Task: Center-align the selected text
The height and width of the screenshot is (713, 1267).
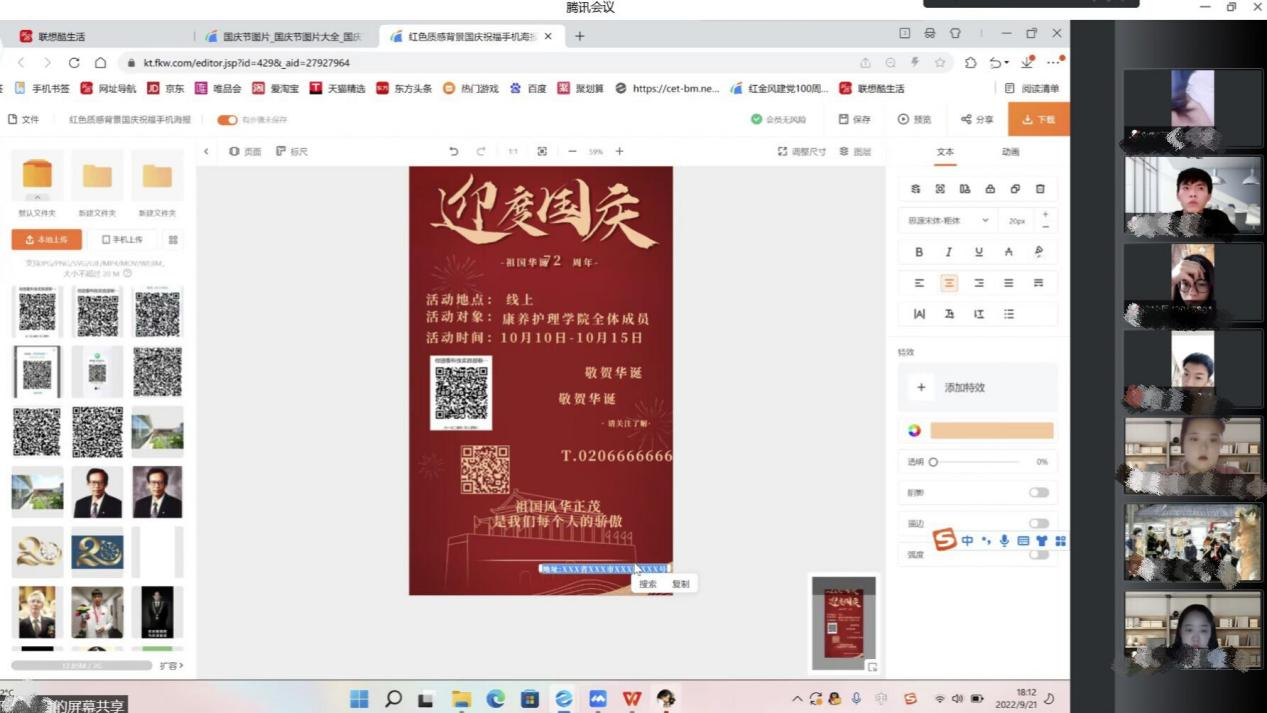Action: coord(949,283)
